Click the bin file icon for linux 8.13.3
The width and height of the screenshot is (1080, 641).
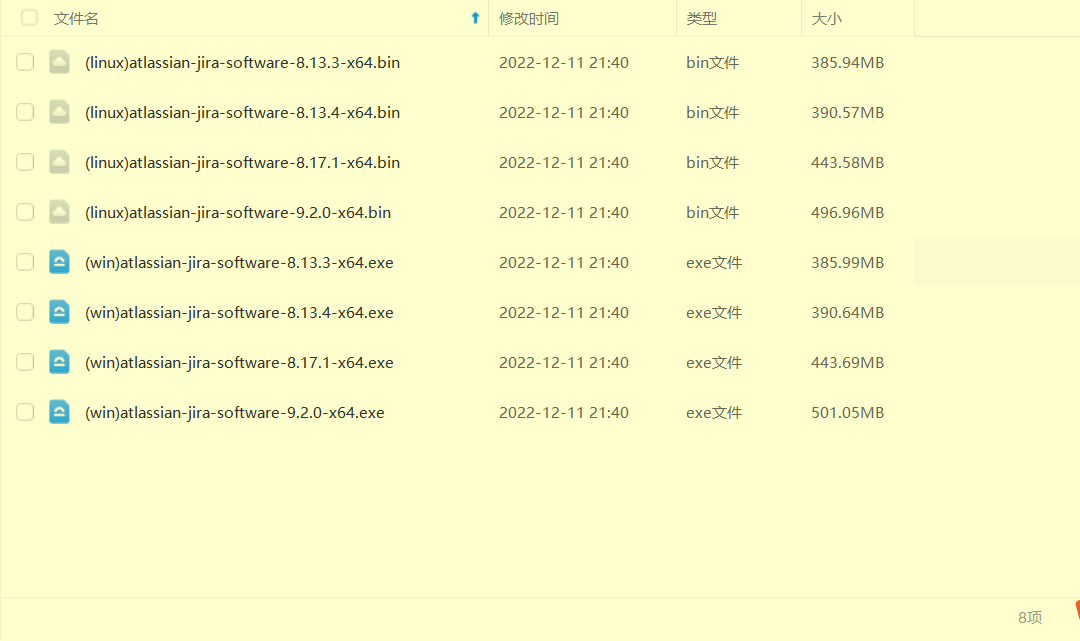(x=59, y=62)
